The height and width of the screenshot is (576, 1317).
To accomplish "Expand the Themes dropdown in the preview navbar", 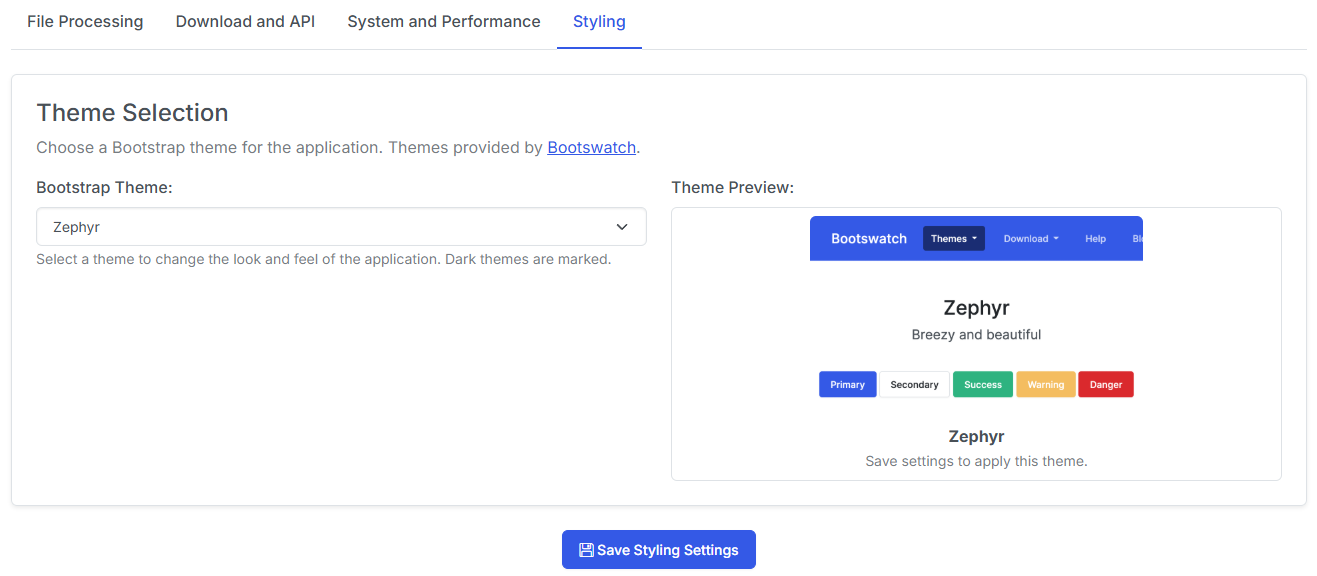I will coord(953,239).
